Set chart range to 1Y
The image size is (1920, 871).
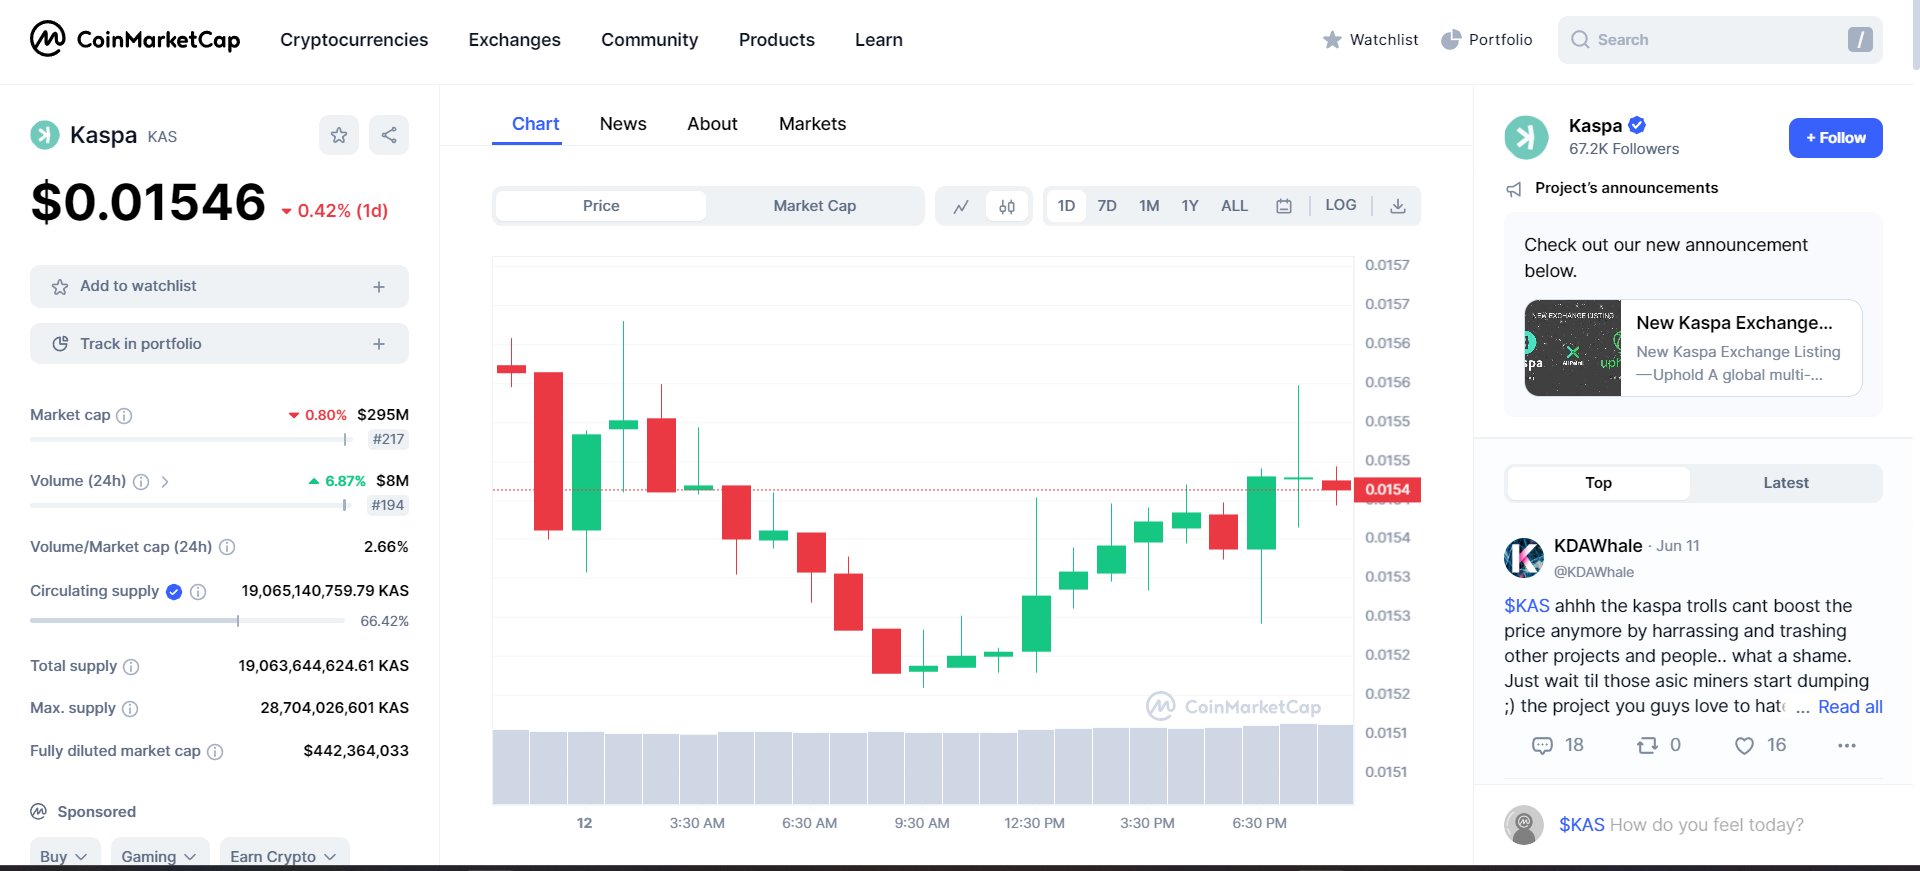[x=1190, y=206]
